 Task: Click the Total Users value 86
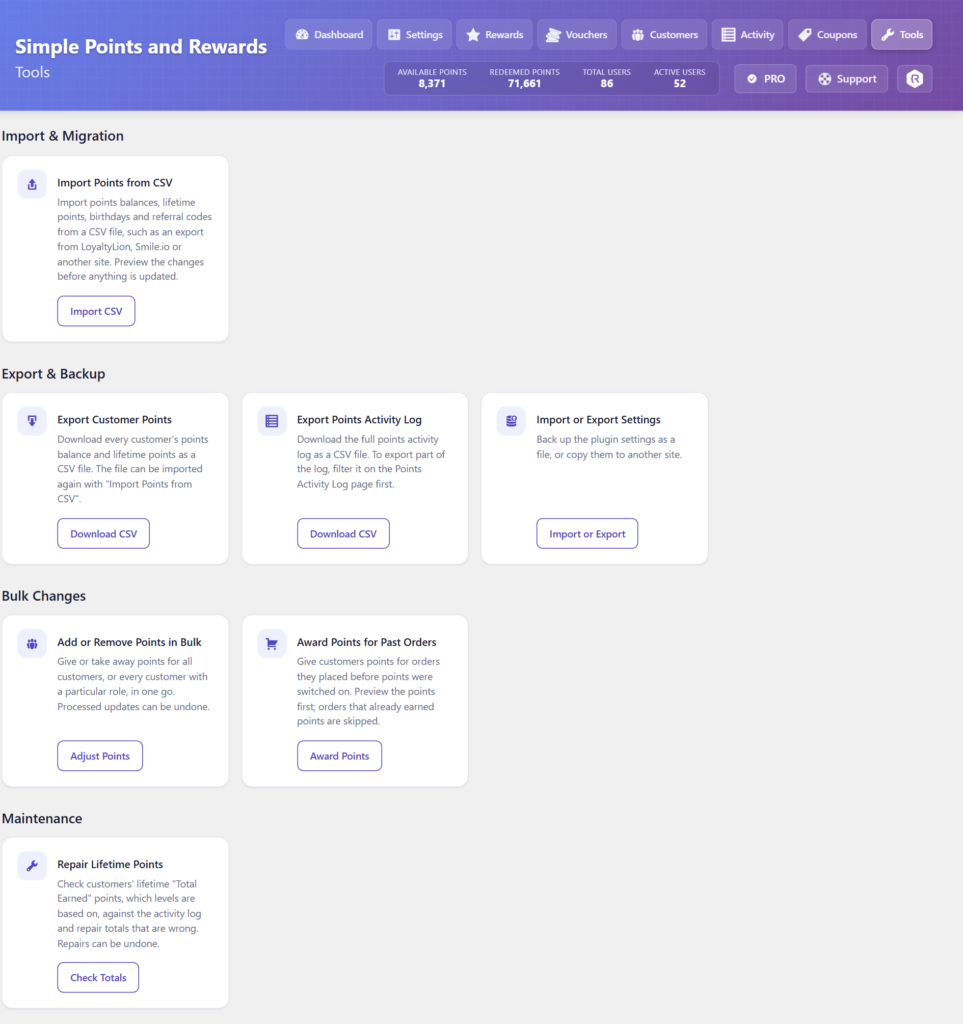point(607,84)
